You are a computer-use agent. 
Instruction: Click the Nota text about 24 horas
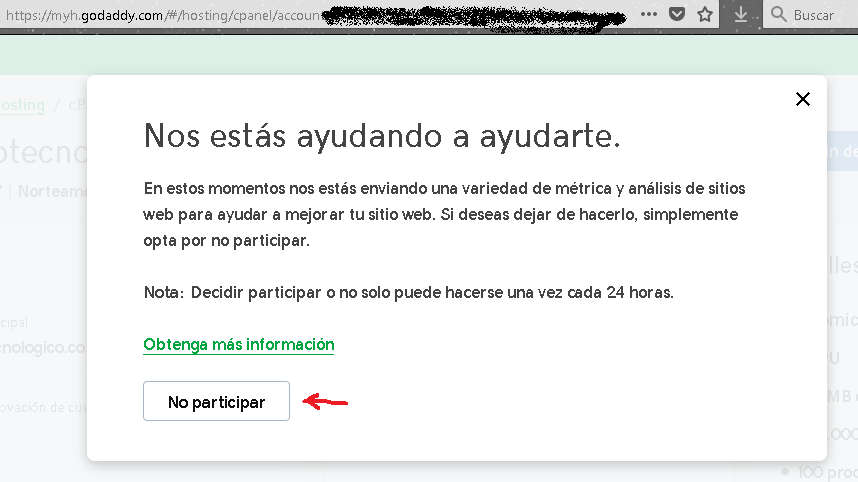[x=408, y=292]
